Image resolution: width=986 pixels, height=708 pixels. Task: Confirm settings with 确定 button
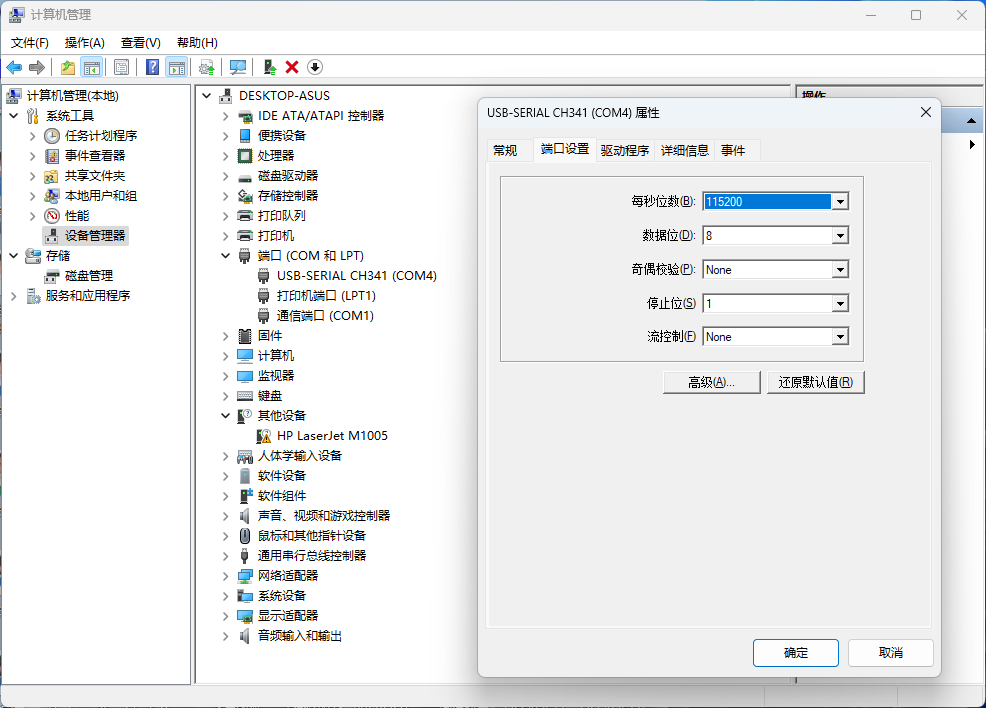795,653
